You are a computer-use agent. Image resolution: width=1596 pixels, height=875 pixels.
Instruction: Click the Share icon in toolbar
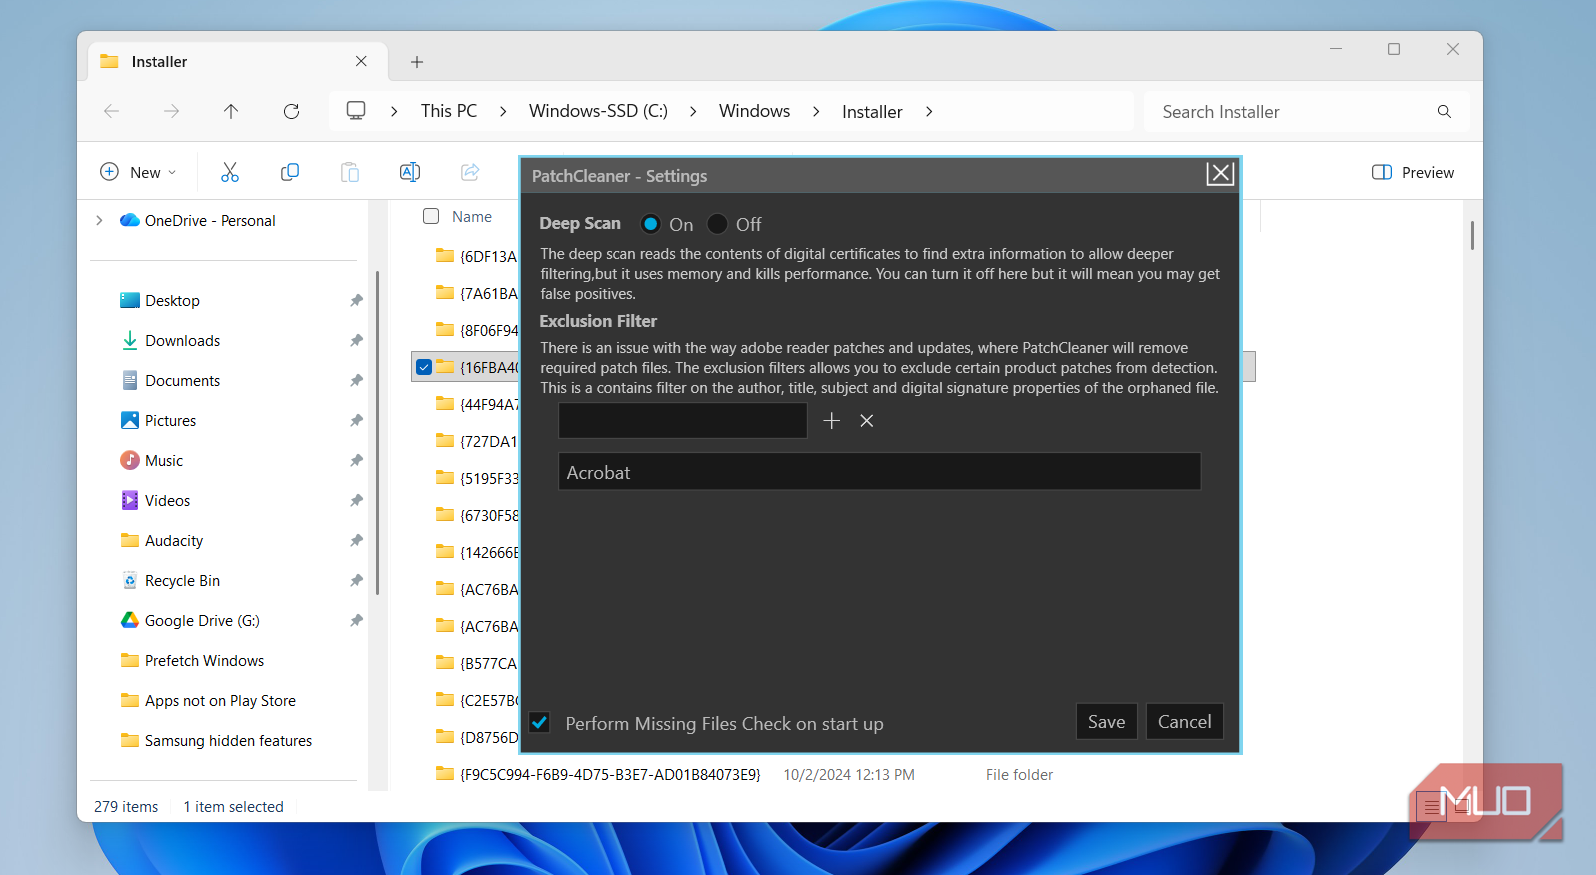(470, 172)
